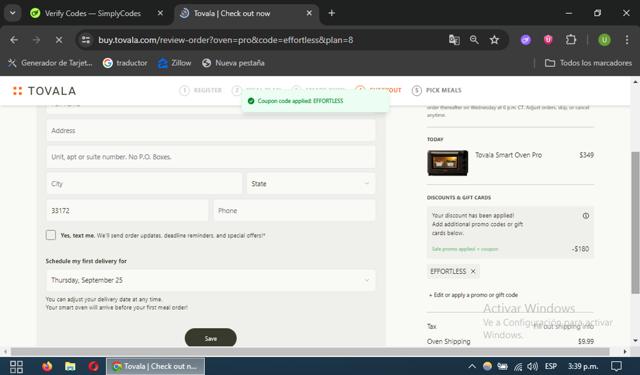Click the Phone input field
Image resolution: width=640 pixels, height=375 pixels.
coord(294,211)
